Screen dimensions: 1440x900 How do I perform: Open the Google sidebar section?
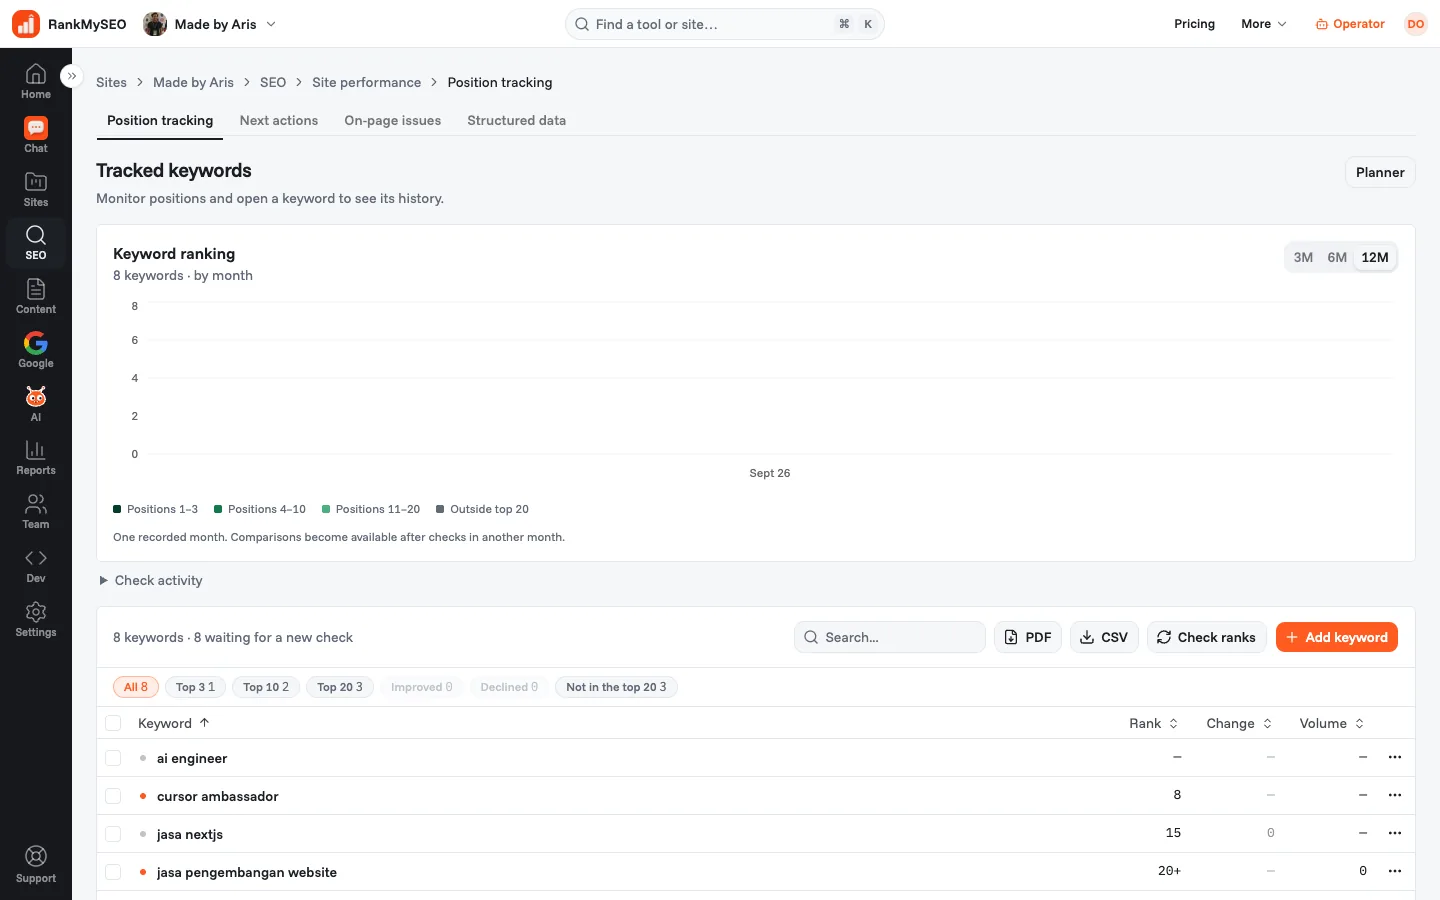[36, 350]
